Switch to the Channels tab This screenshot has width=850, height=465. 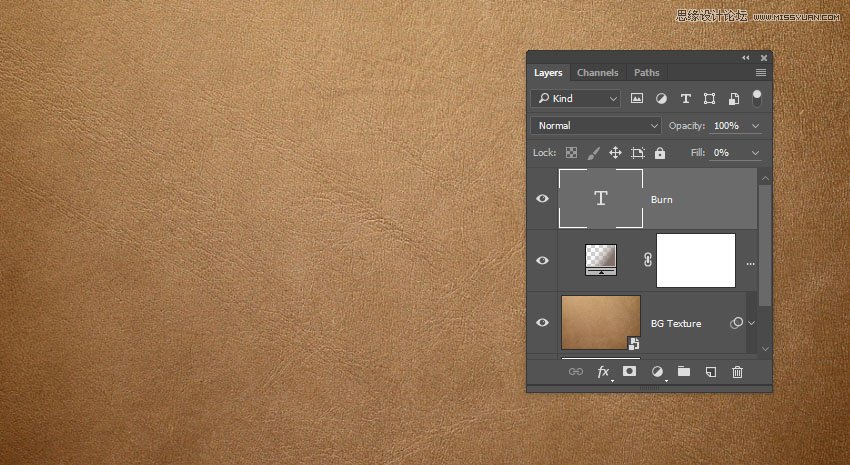pyautogui.click(x=598, y=73)
